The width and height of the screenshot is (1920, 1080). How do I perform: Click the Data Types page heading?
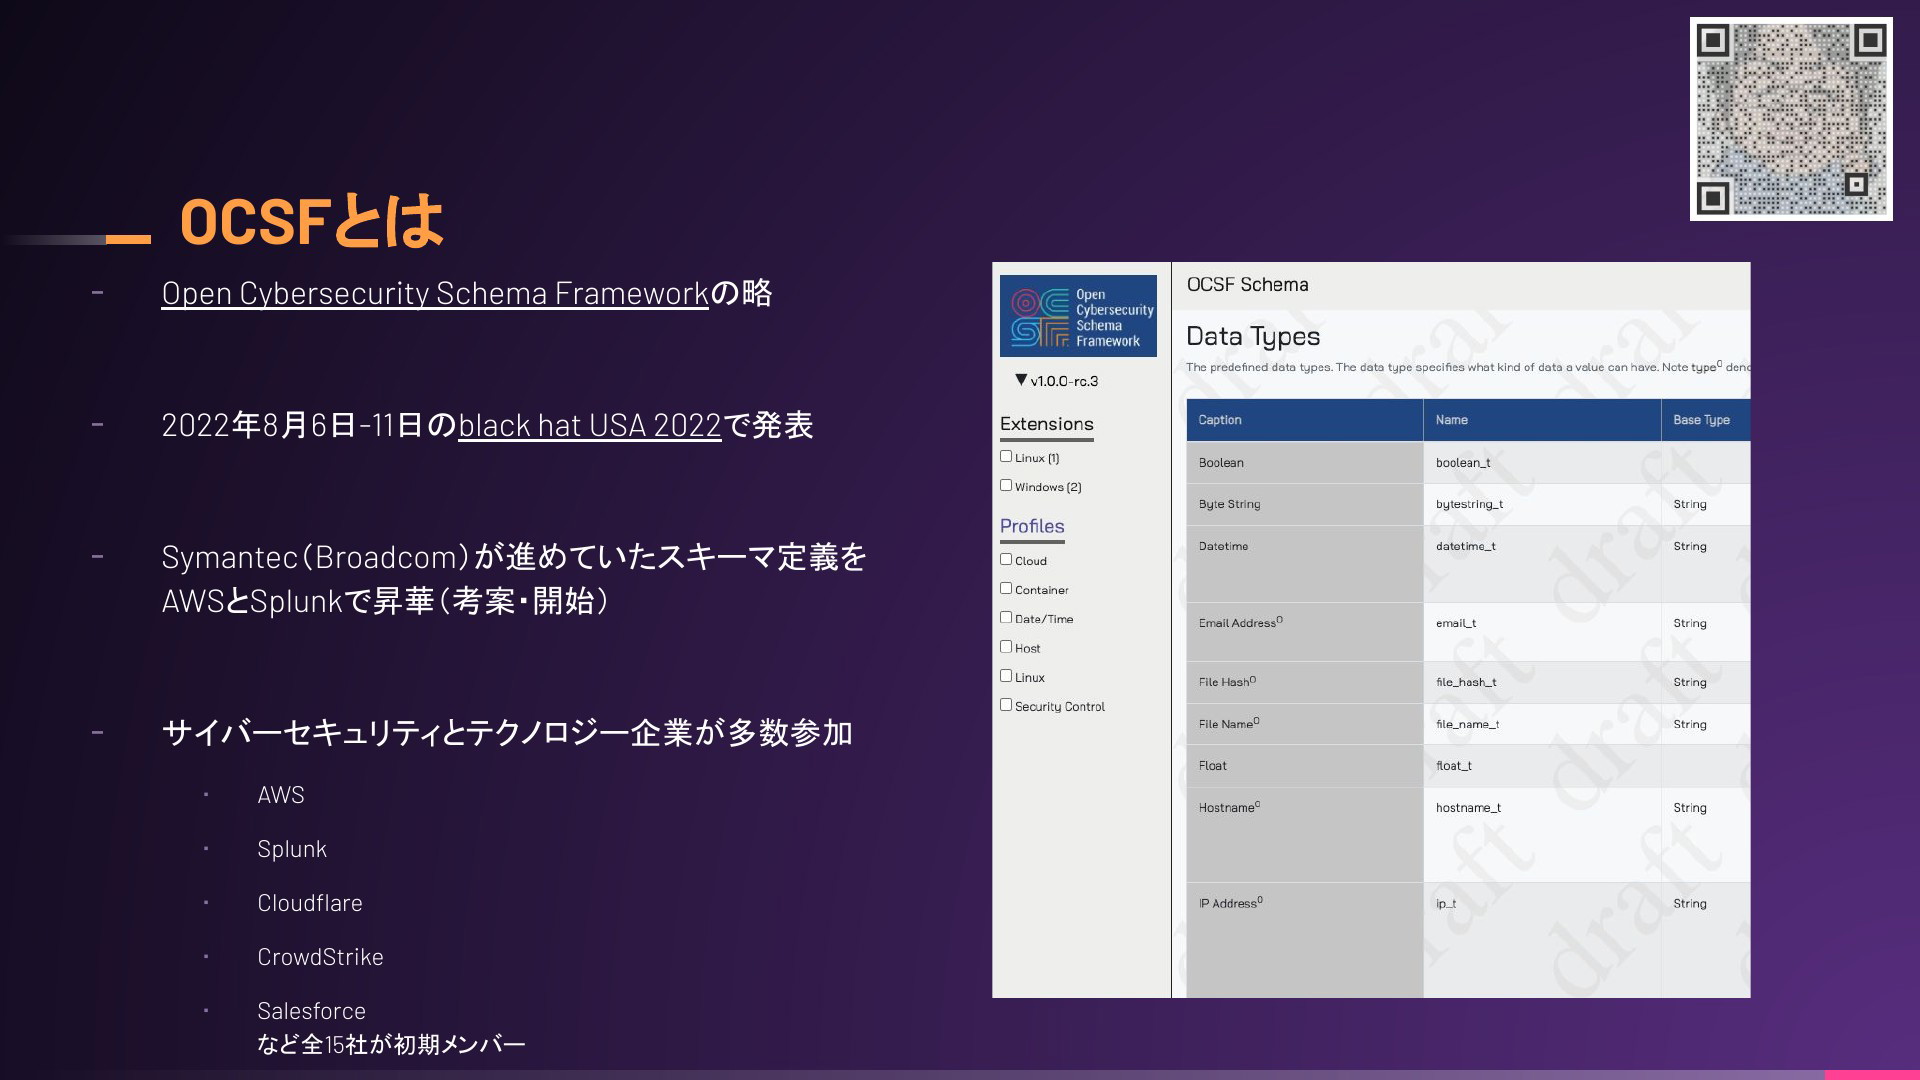1253,337
